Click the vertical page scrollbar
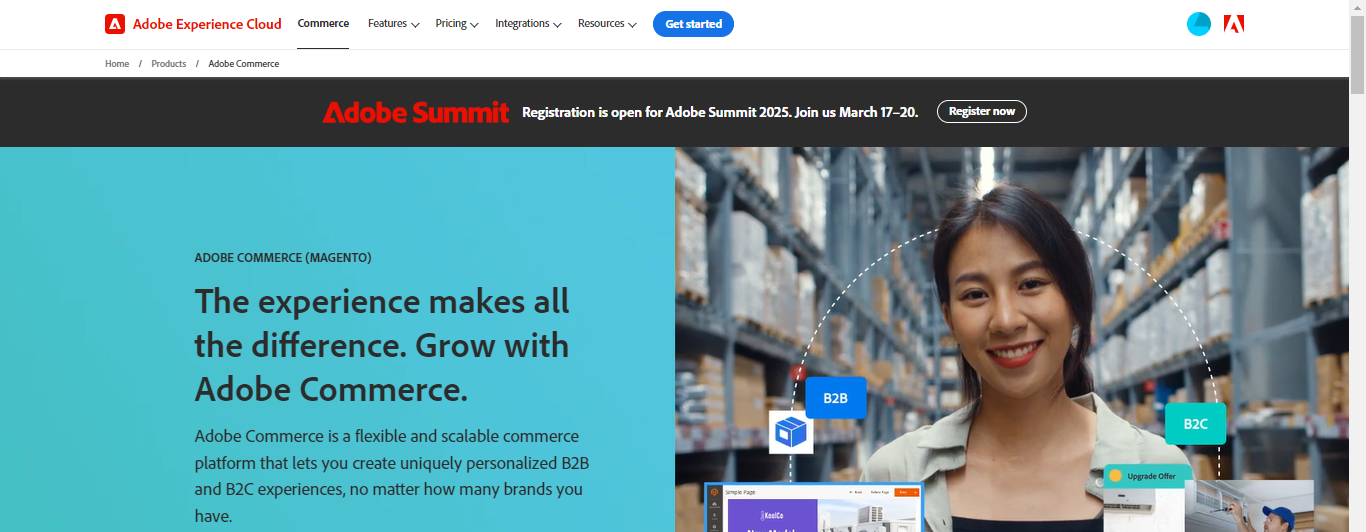Viewport: 1366px width, 532px height. (x=1357, y=266)
